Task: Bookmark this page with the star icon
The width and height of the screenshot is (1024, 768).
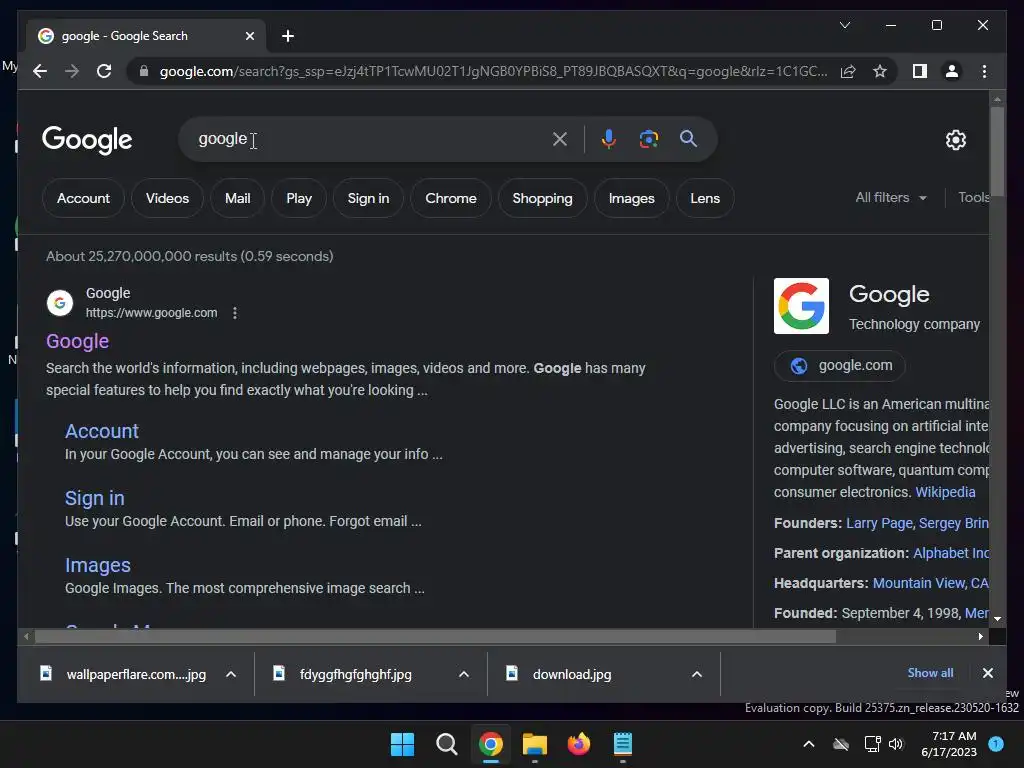Action: coord(880,71)
